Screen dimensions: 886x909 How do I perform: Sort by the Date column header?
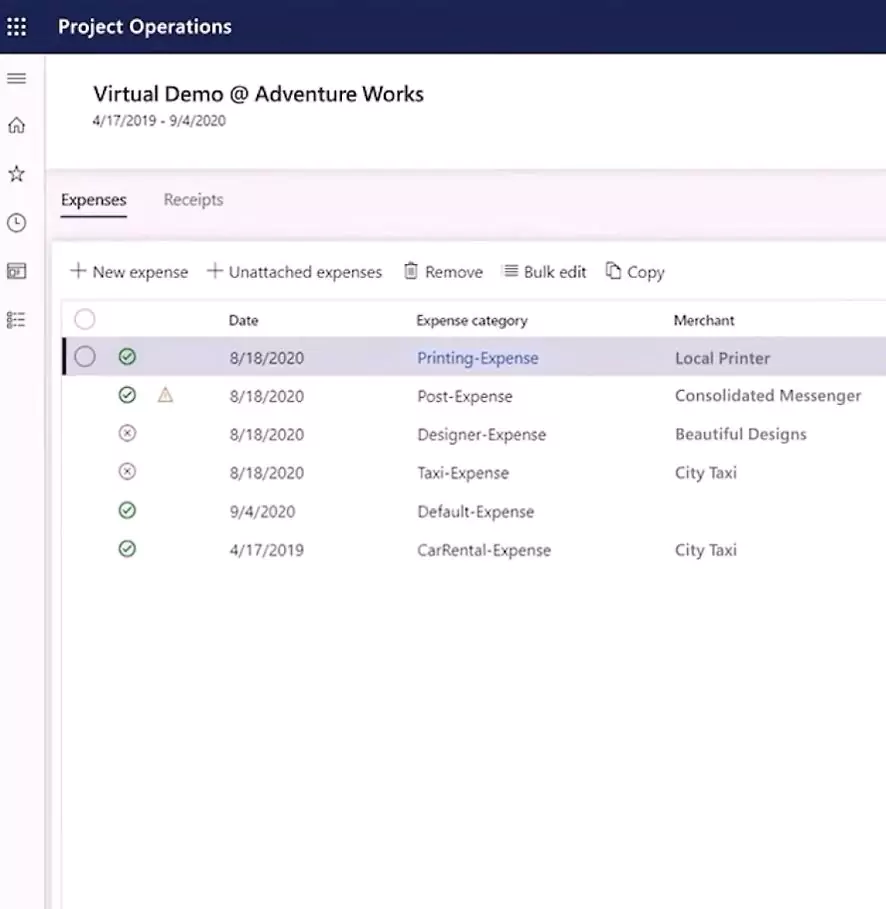[x=243, y=321]
